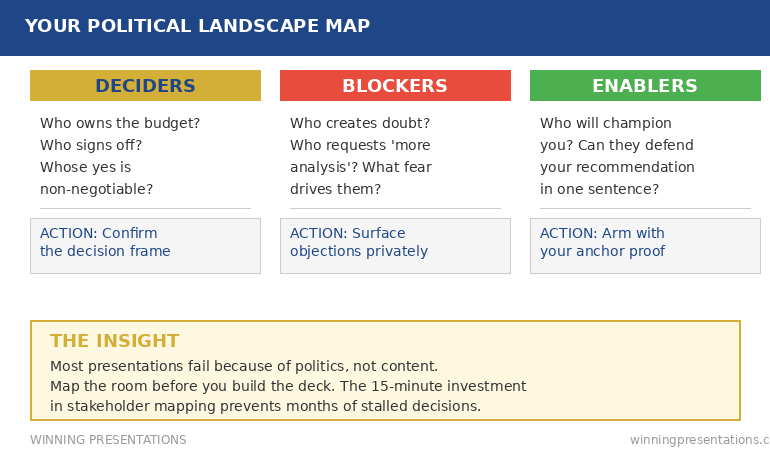Click 'ACTION: Confirm the decision frame' box

click(145, 245)
